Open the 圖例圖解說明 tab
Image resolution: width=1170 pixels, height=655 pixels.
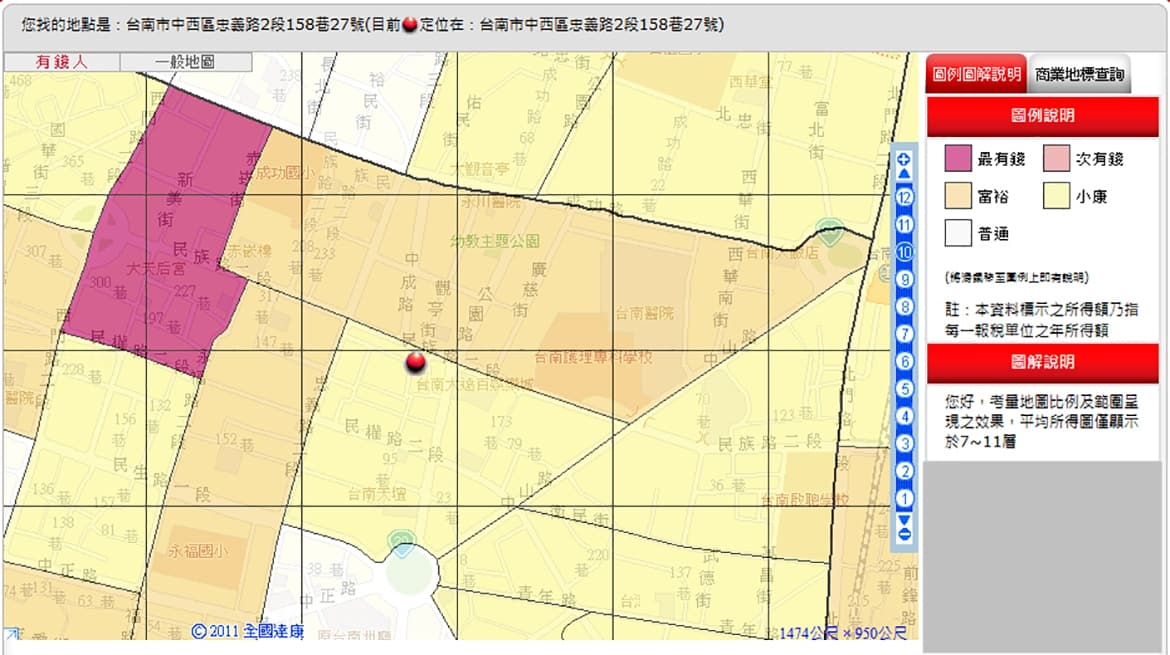976,74
